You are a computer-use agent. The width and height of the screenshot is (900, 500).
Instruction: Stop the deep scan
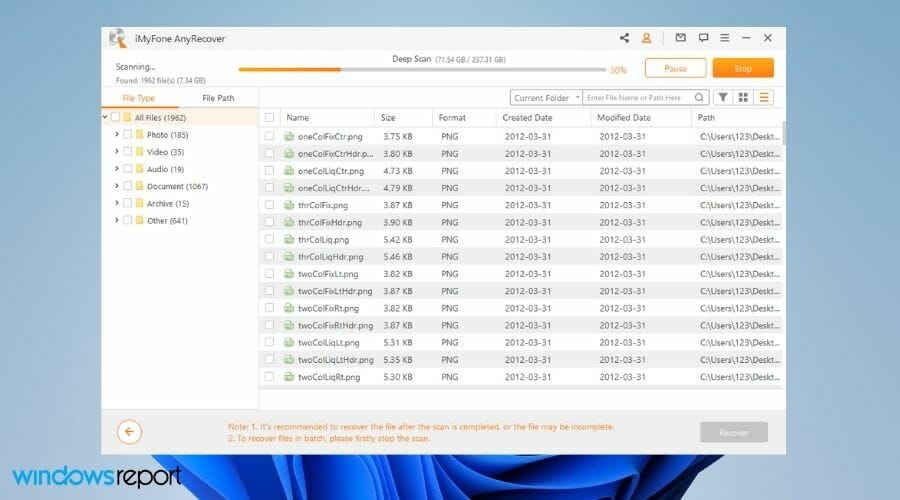[x=743, y=68]
